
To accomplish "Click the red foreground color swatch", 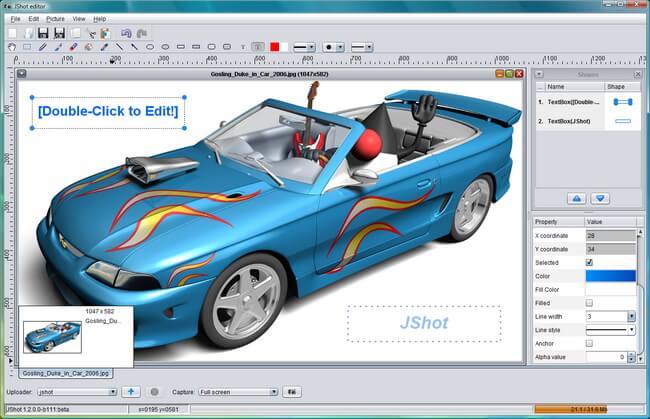I will coord(274,47).
